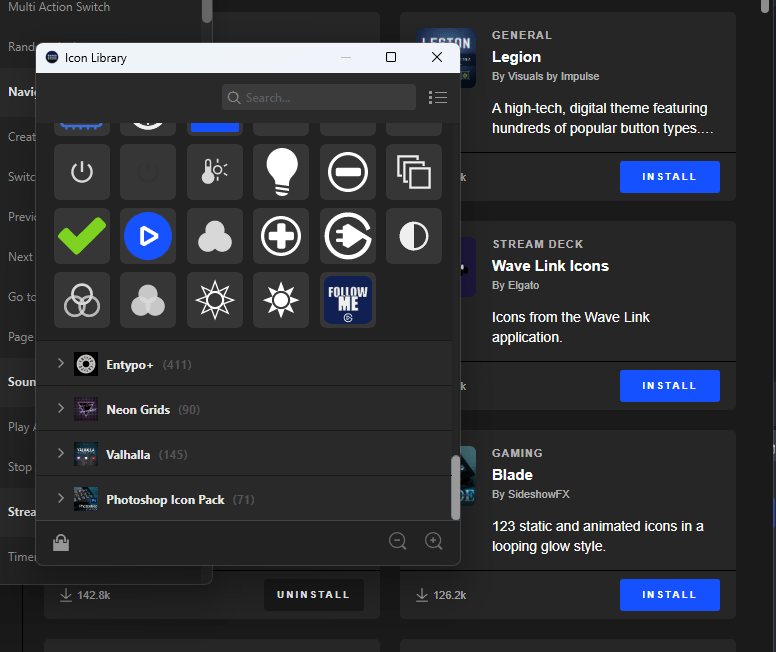Switch Icon Library to list view
Screen dimensions: 776x652
tap(438, 97)
